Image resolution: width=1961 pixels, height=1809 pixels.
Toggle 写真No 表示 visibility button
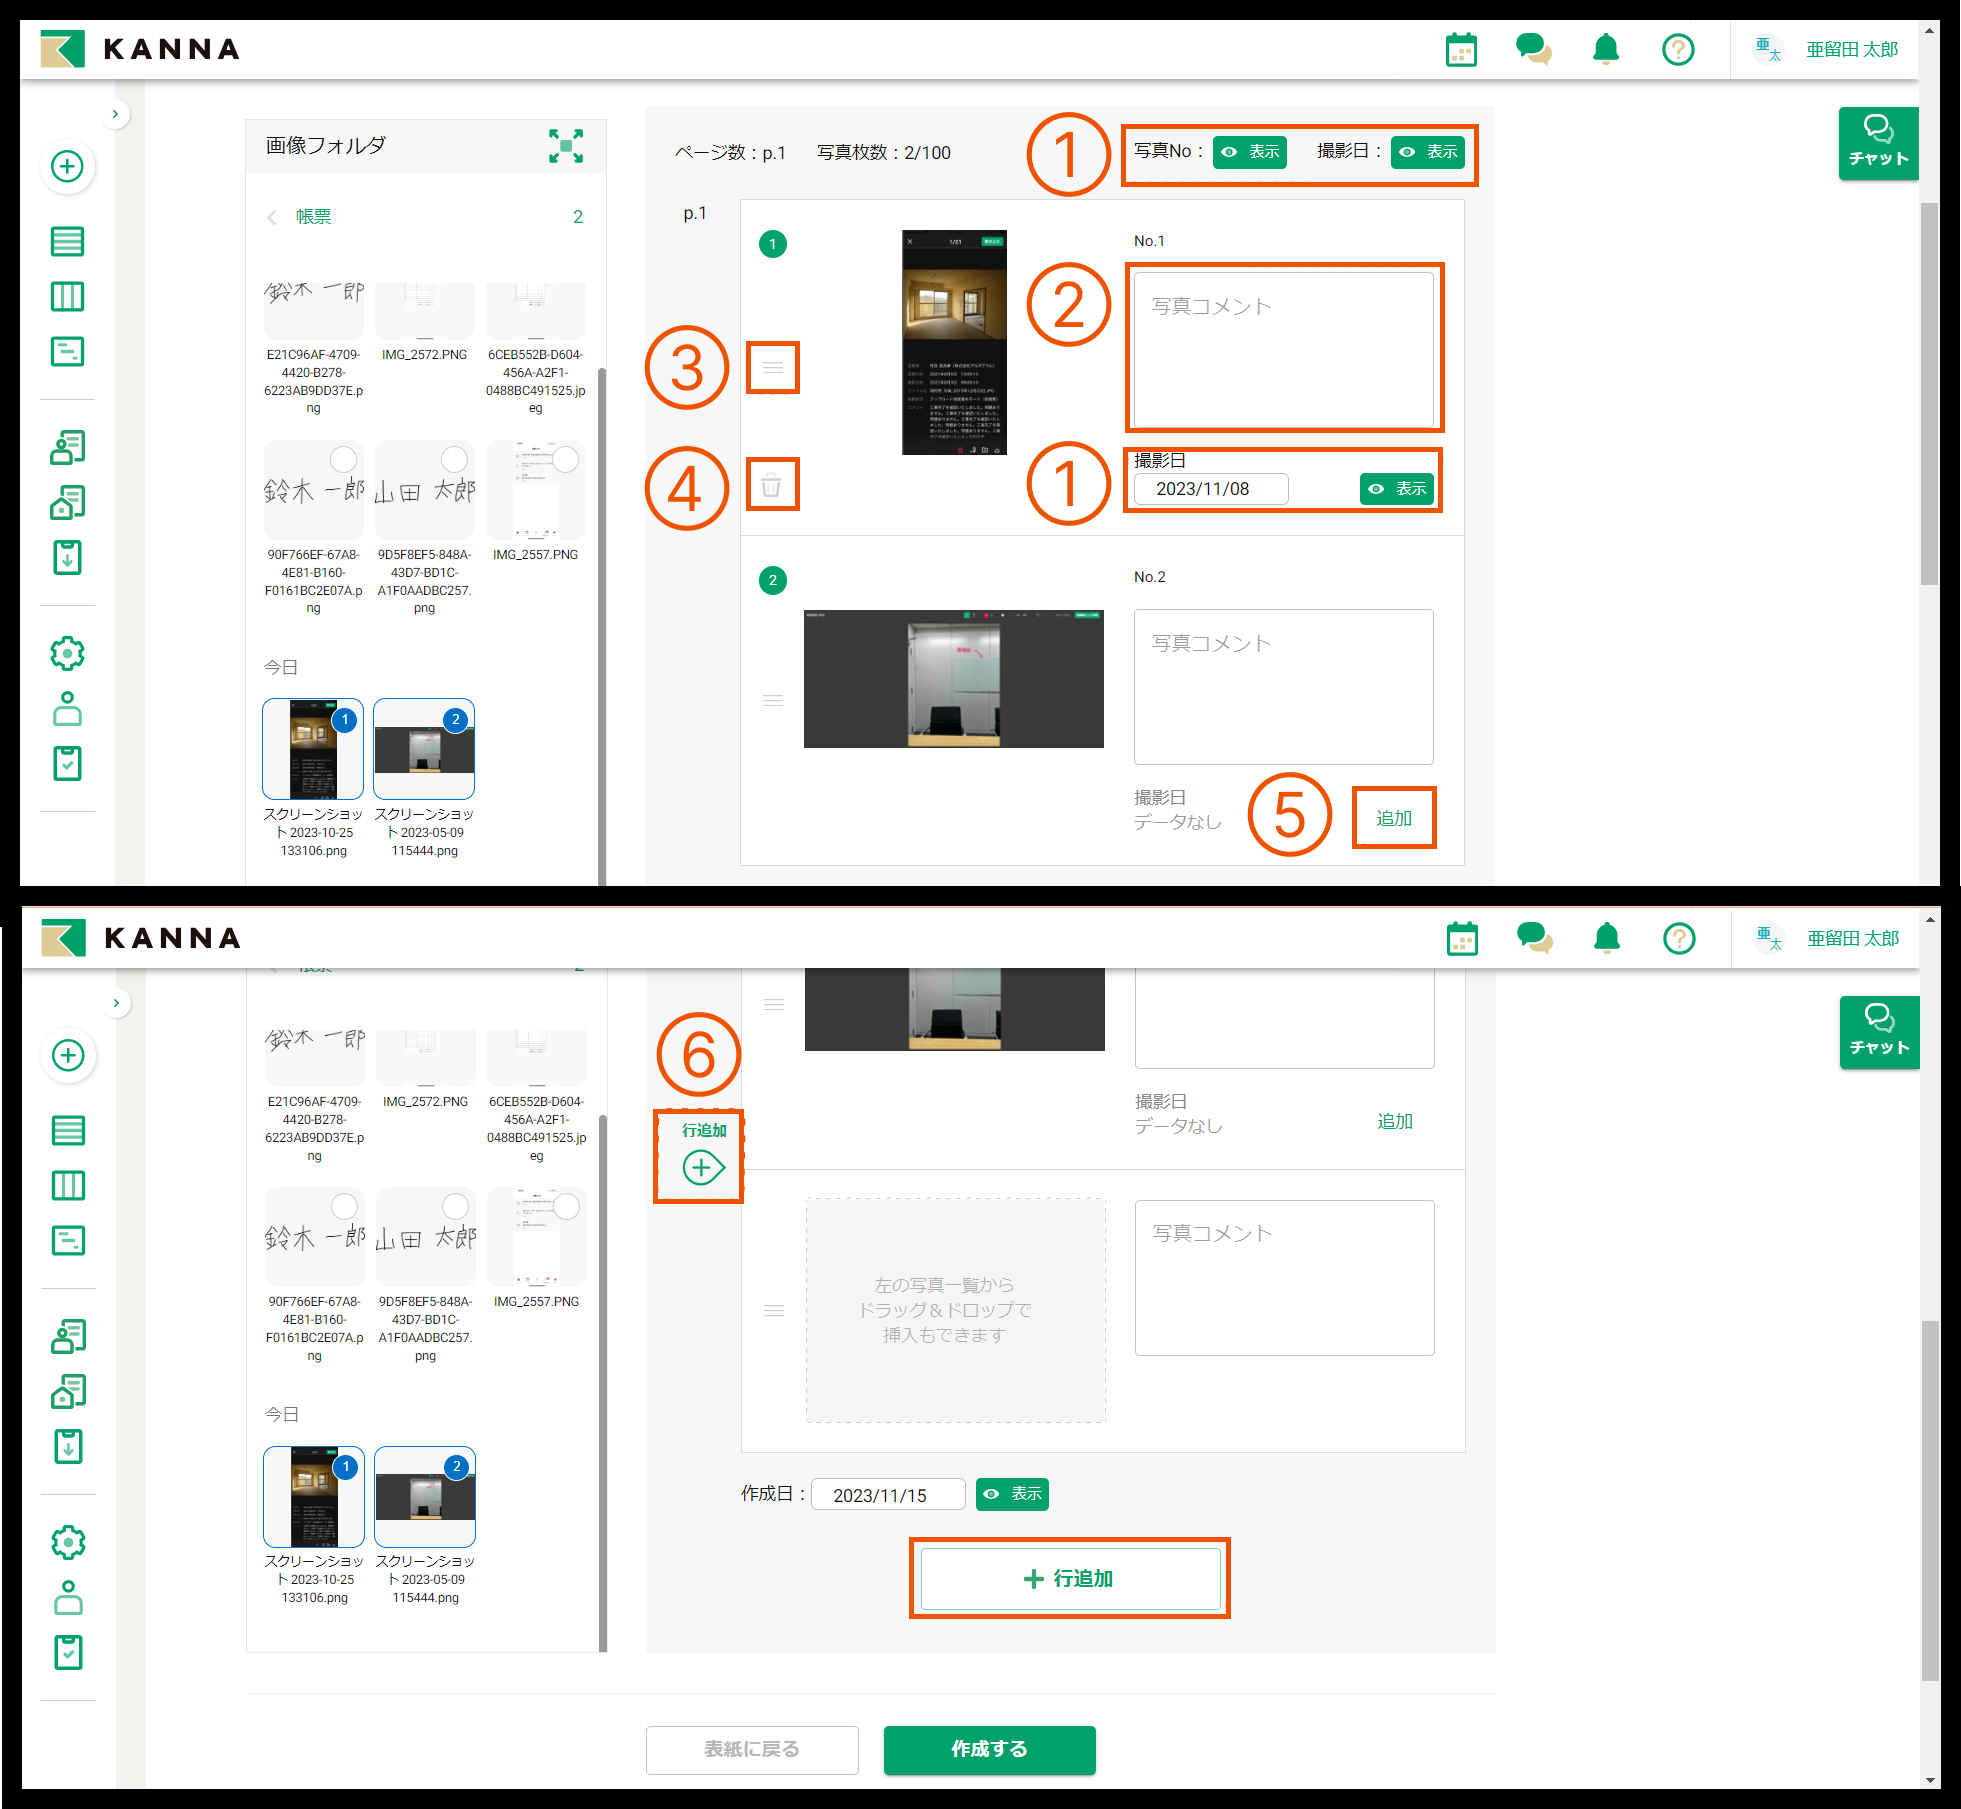click(x=1250, y=152)
